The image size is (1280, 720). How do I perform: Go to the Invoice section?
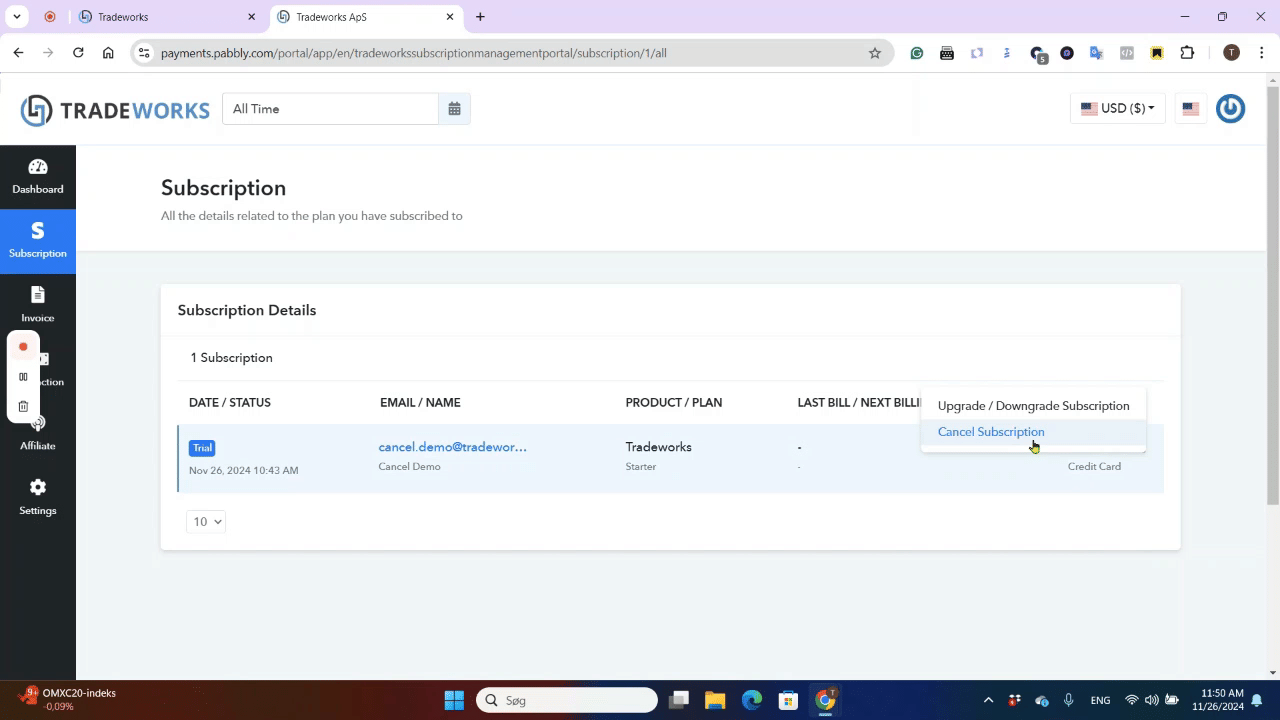tap(38, 305)
